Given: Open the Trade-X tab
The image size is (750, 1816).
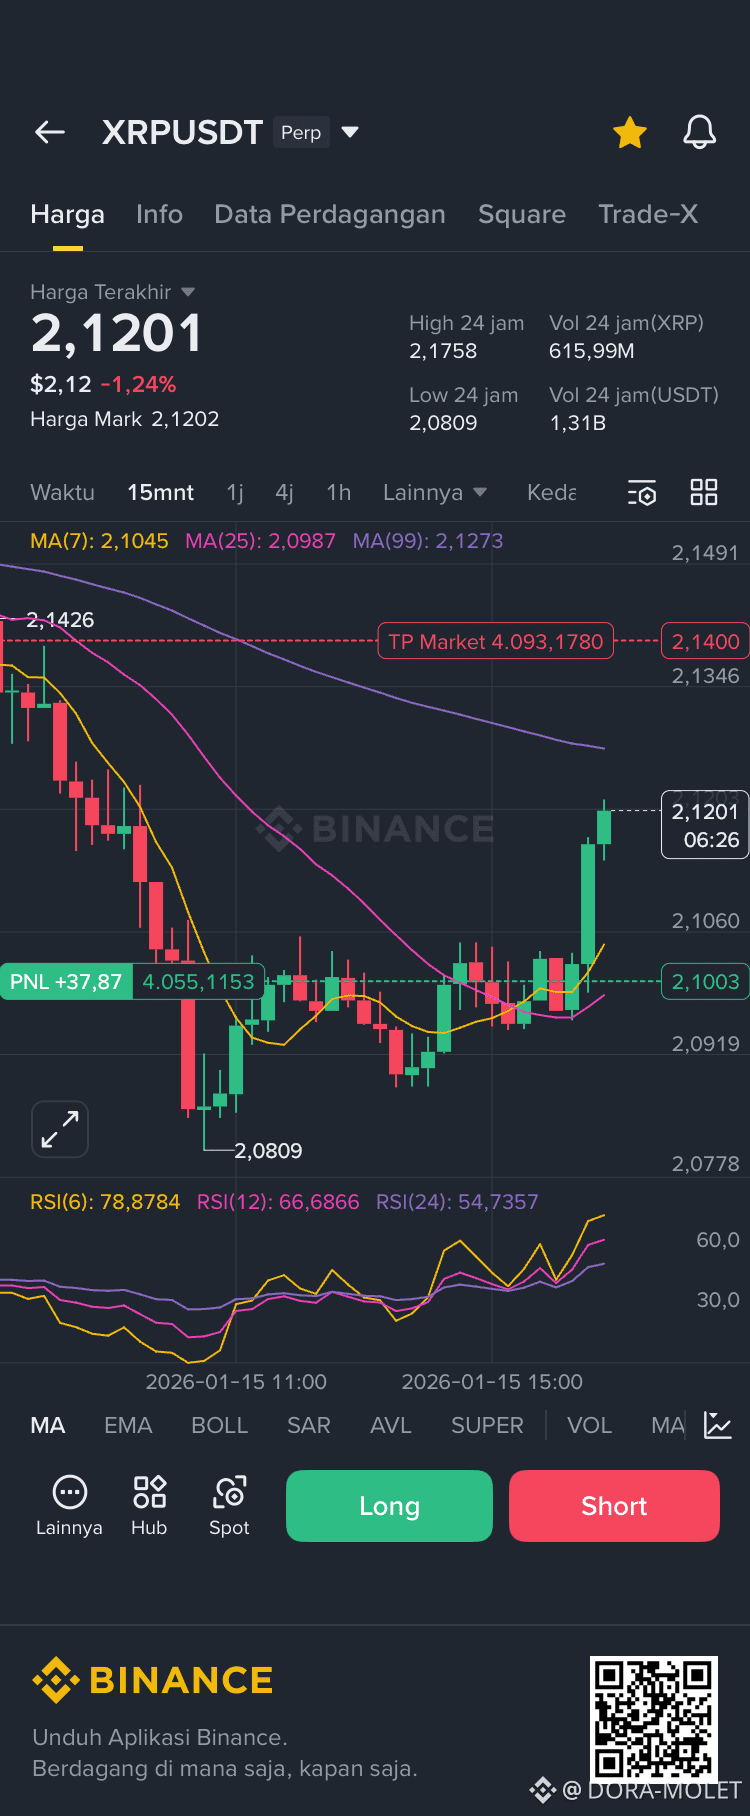Looking at the screenshot, I should [x=648, y=214].
